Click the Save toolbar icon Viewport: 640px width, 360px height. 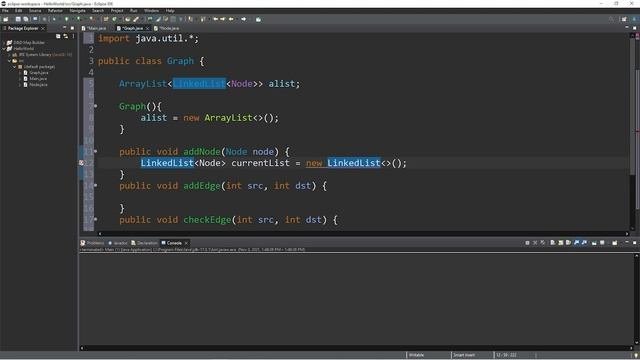(18, 19)
